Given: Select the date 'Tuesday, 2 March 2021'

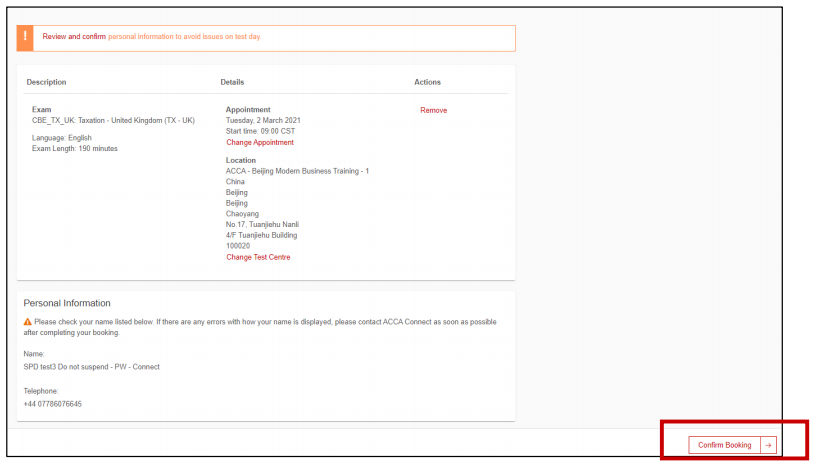Looking at the screenshot, I should click(263, 120).
